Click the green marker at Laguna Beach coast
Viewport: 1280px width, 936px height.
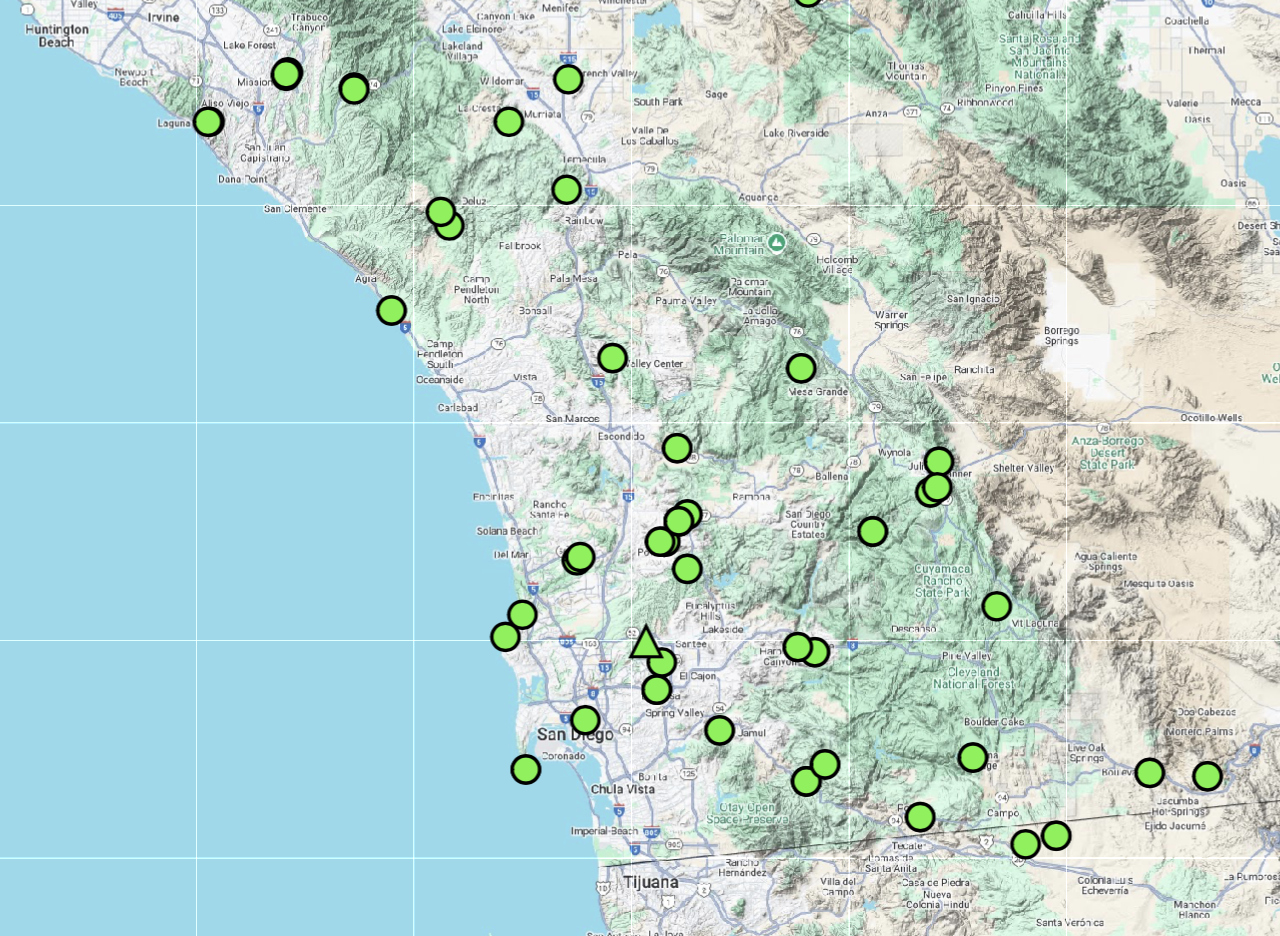pyautogui.click(x=208, y=122)
